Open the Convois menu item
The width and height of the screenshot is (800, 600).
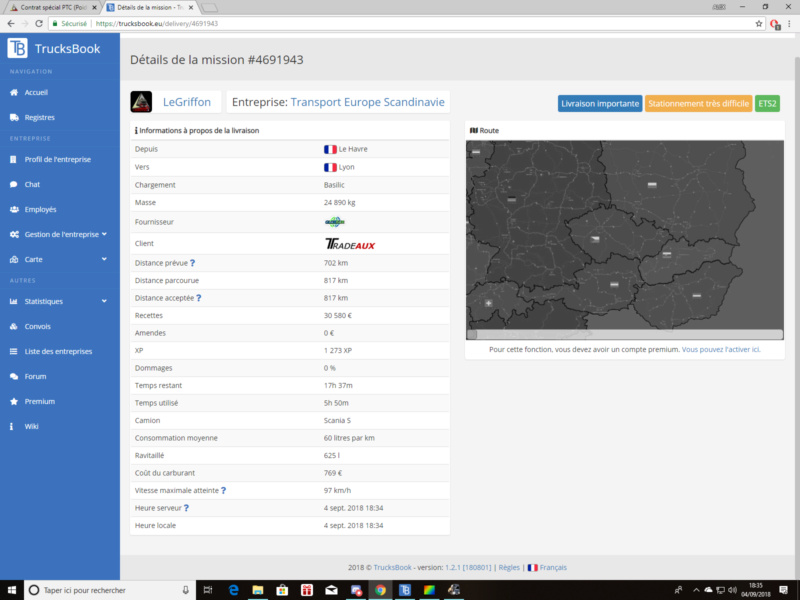pyautogui.click(x=60, y=326)
